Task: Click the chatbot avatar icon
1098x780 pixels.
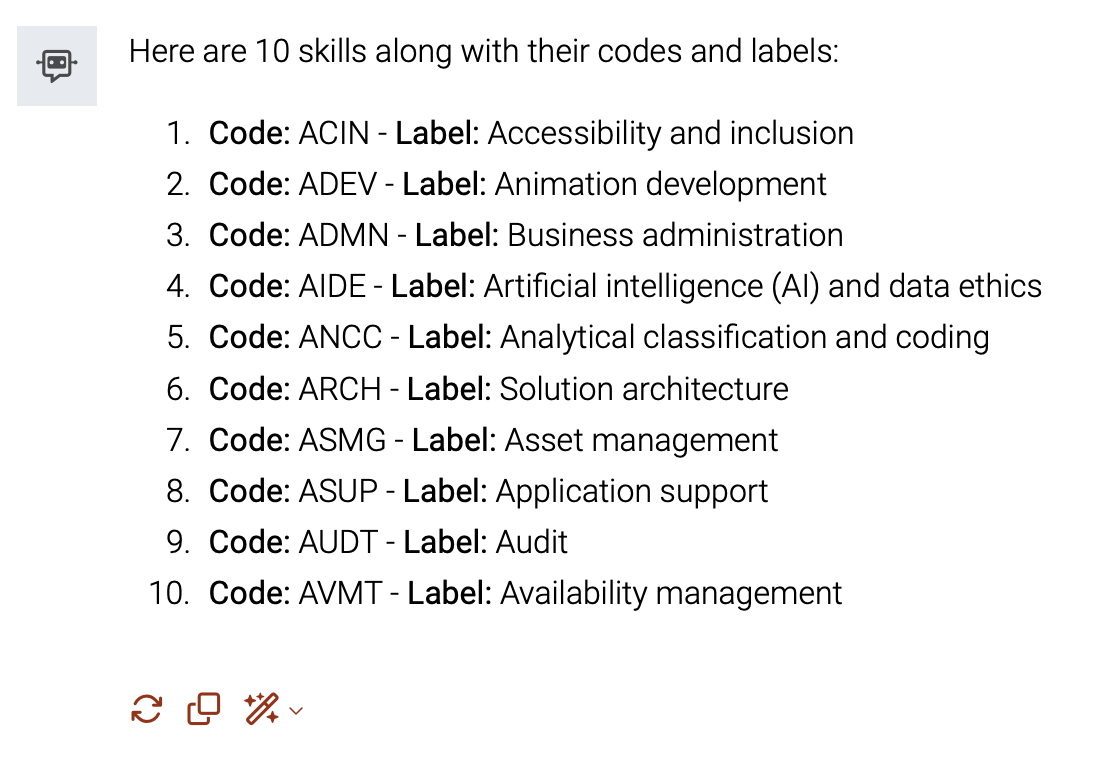Action: (x=57, y=66)
